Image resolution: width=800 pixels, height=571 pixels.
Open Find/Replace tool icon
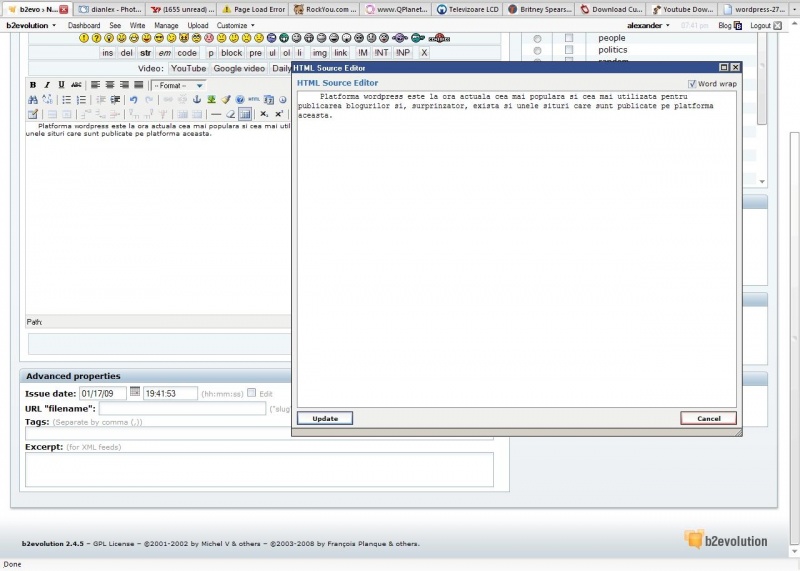pos(47,100)
